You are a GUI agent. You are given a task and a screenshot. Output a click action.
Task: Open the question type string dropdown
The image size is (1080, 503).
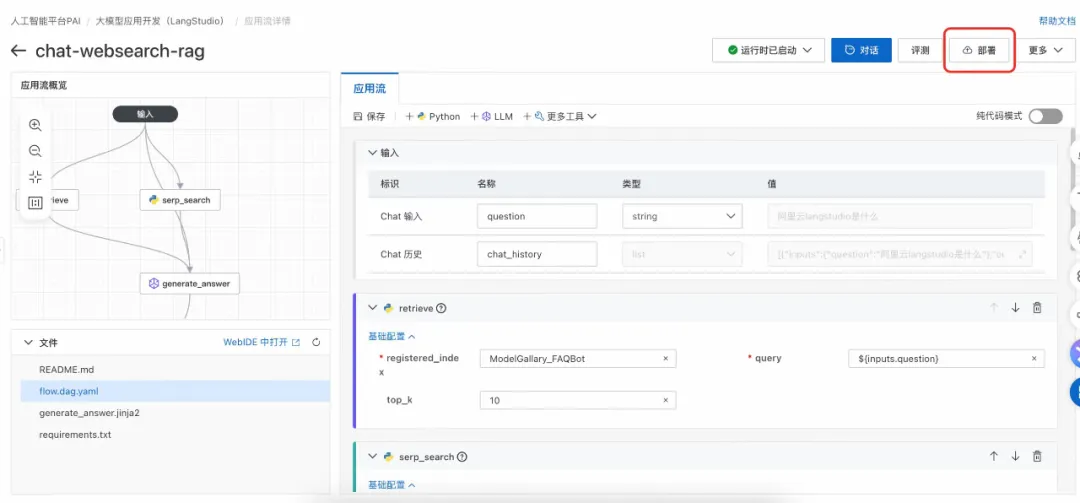(x=683, y=216)
